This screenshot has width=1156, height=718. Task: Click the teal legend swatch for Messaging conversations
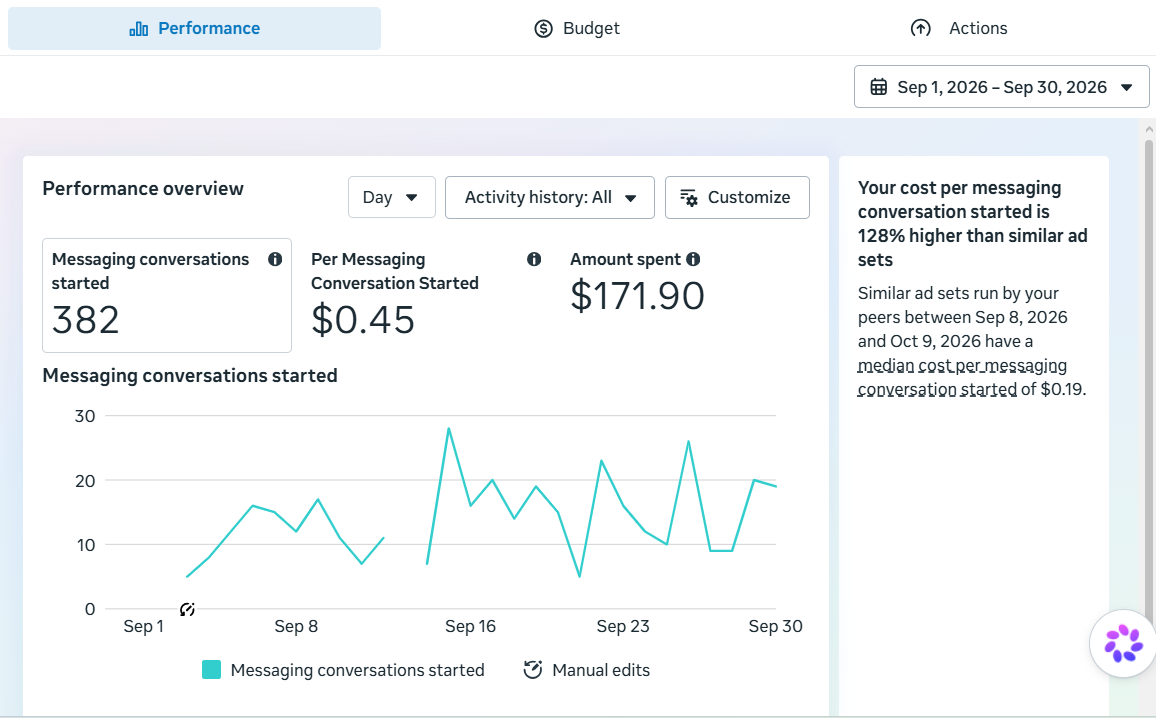[x=212, y=670]
